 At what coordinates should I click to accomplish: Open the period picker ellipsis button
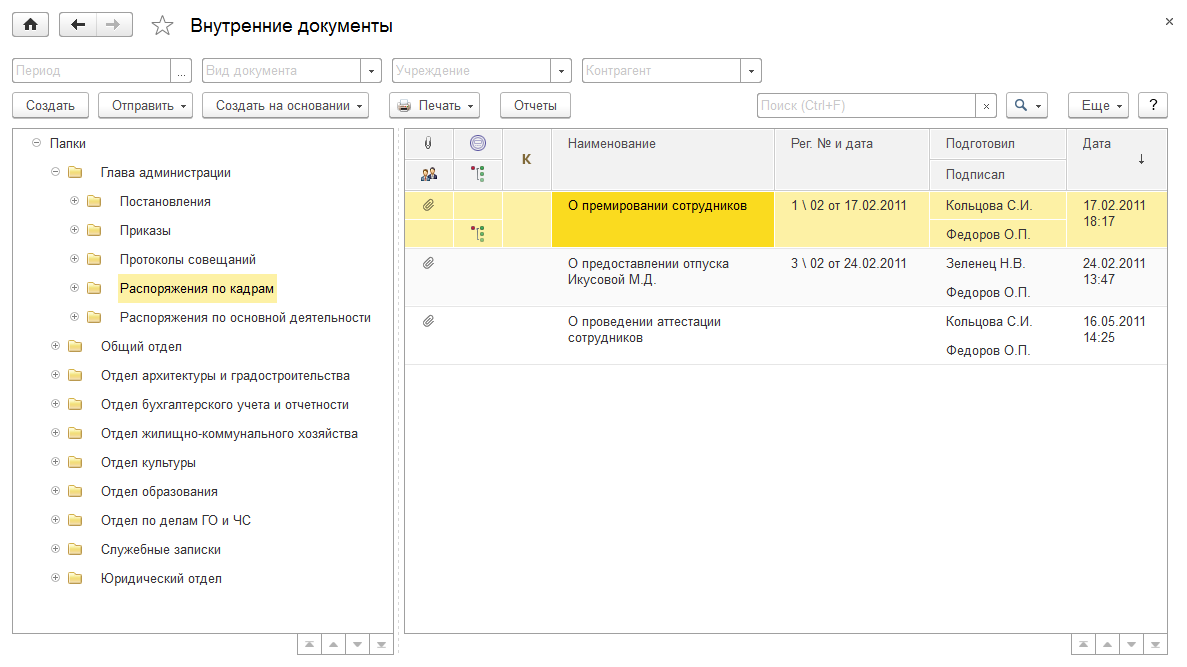pos(181,70)
